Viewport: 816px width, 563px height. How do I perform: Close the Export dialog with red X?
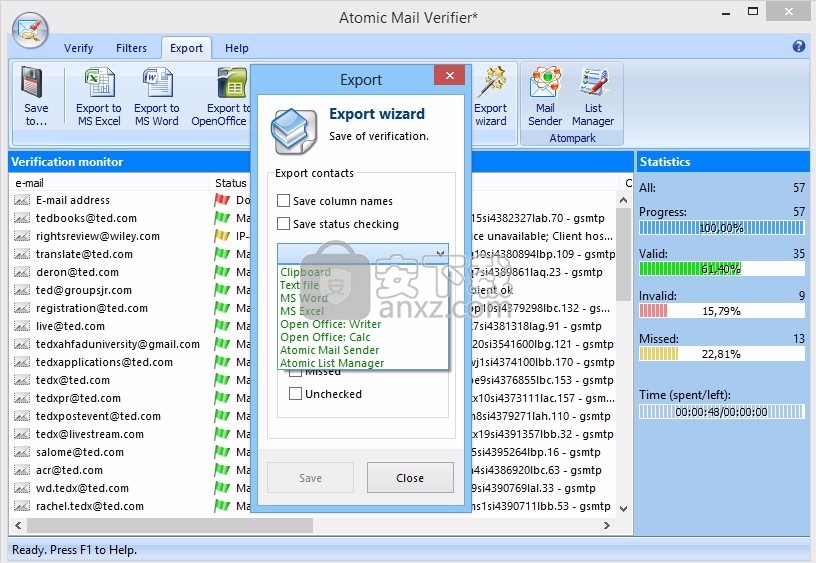(x=450, y=75)
